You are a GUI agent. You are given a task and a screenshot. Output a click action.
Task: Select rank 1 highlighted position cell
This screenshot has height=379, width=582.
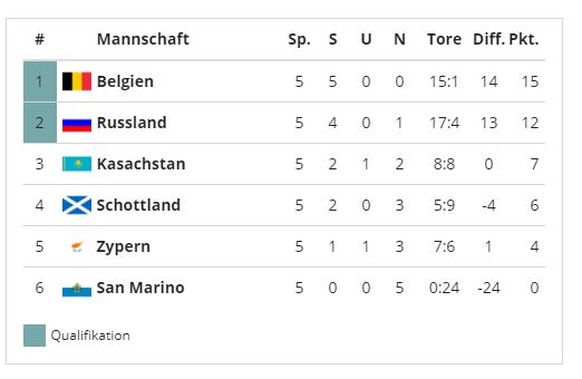tap(40, 81)
